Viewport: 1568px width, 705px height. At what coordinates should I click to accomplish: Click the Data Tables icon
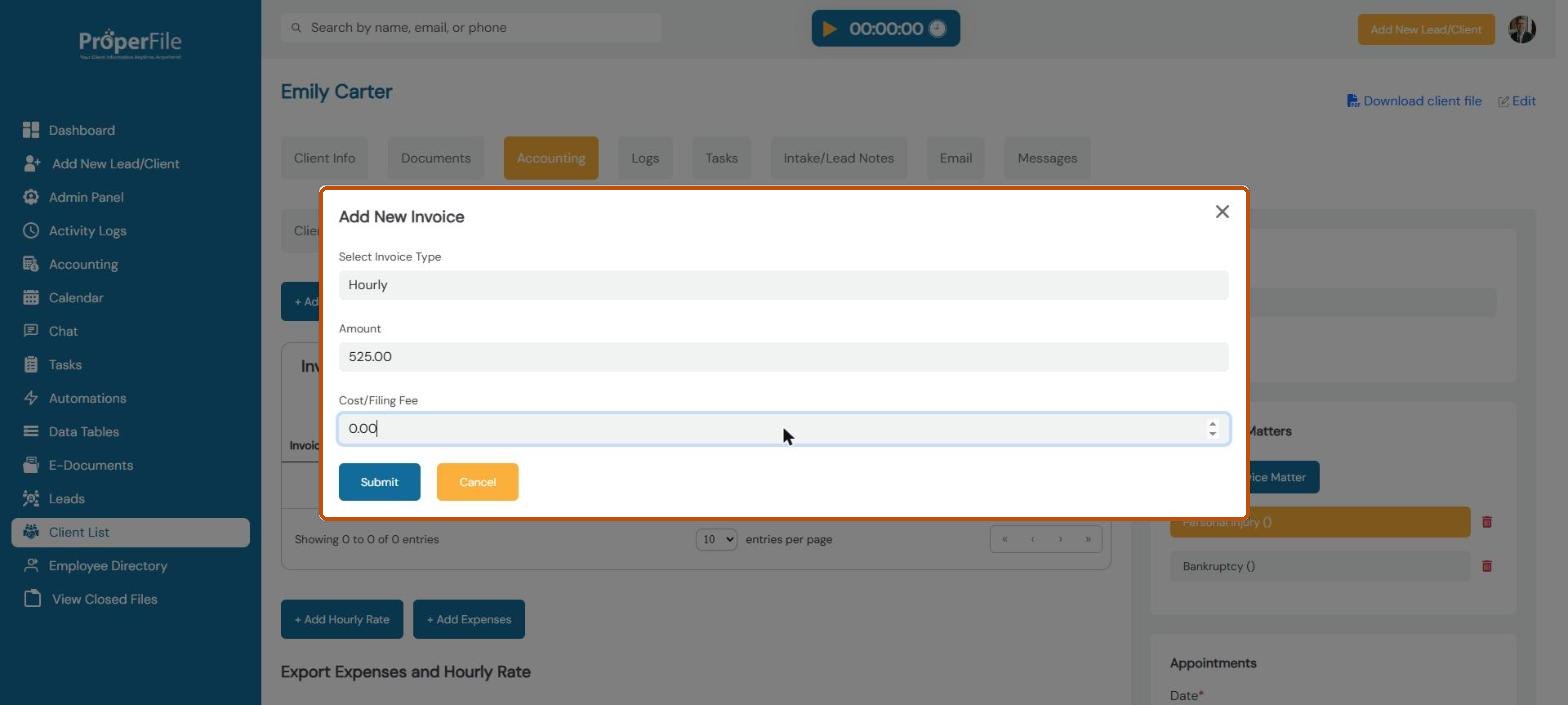pos(31,431)
